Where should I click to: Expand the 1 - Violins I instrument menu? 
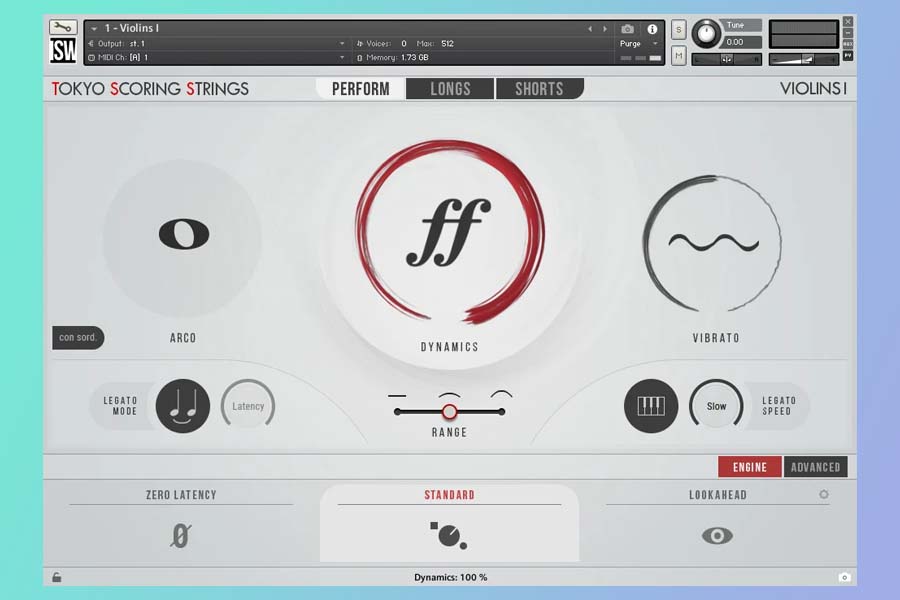click(x=94, y=29)
